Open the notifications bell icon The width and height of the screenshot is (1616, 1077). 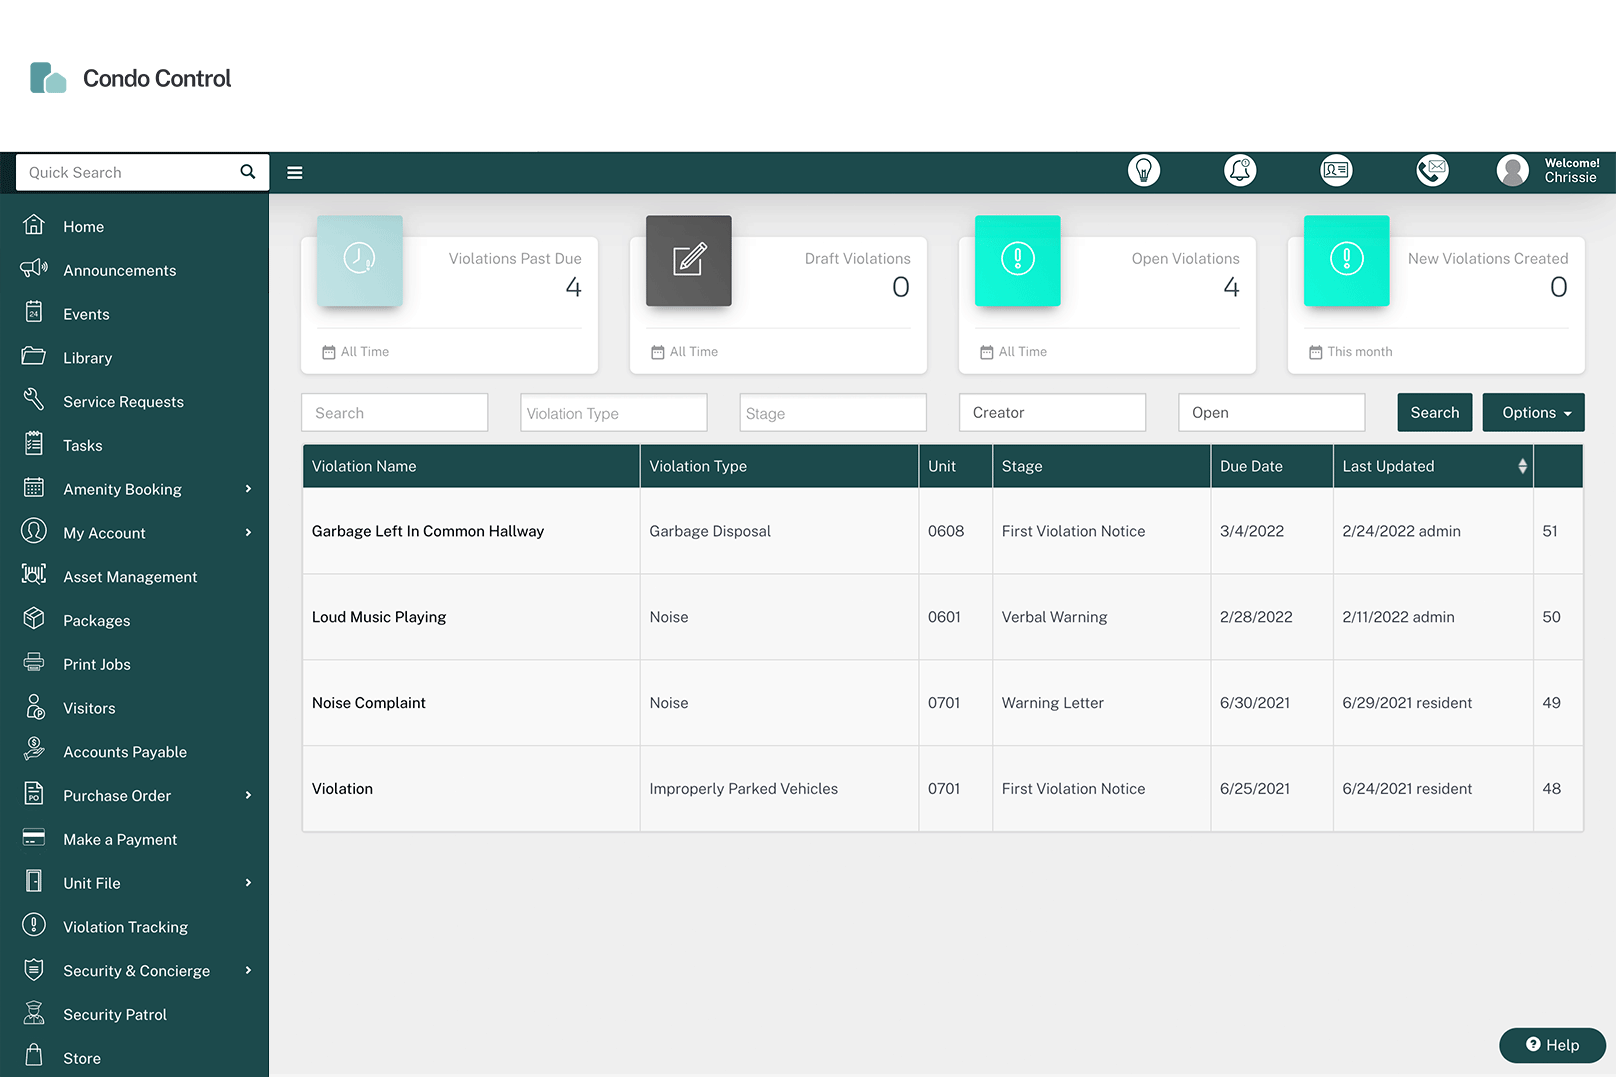1240,170
